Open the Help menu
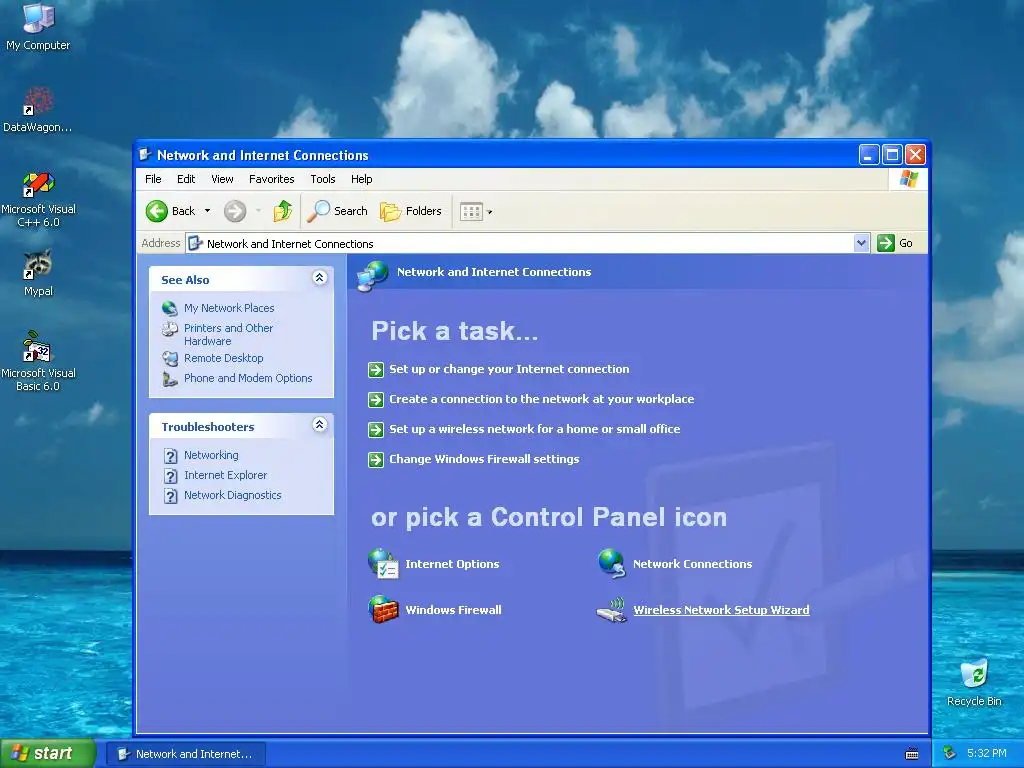 pyautogui.click(x=361, y=179)
